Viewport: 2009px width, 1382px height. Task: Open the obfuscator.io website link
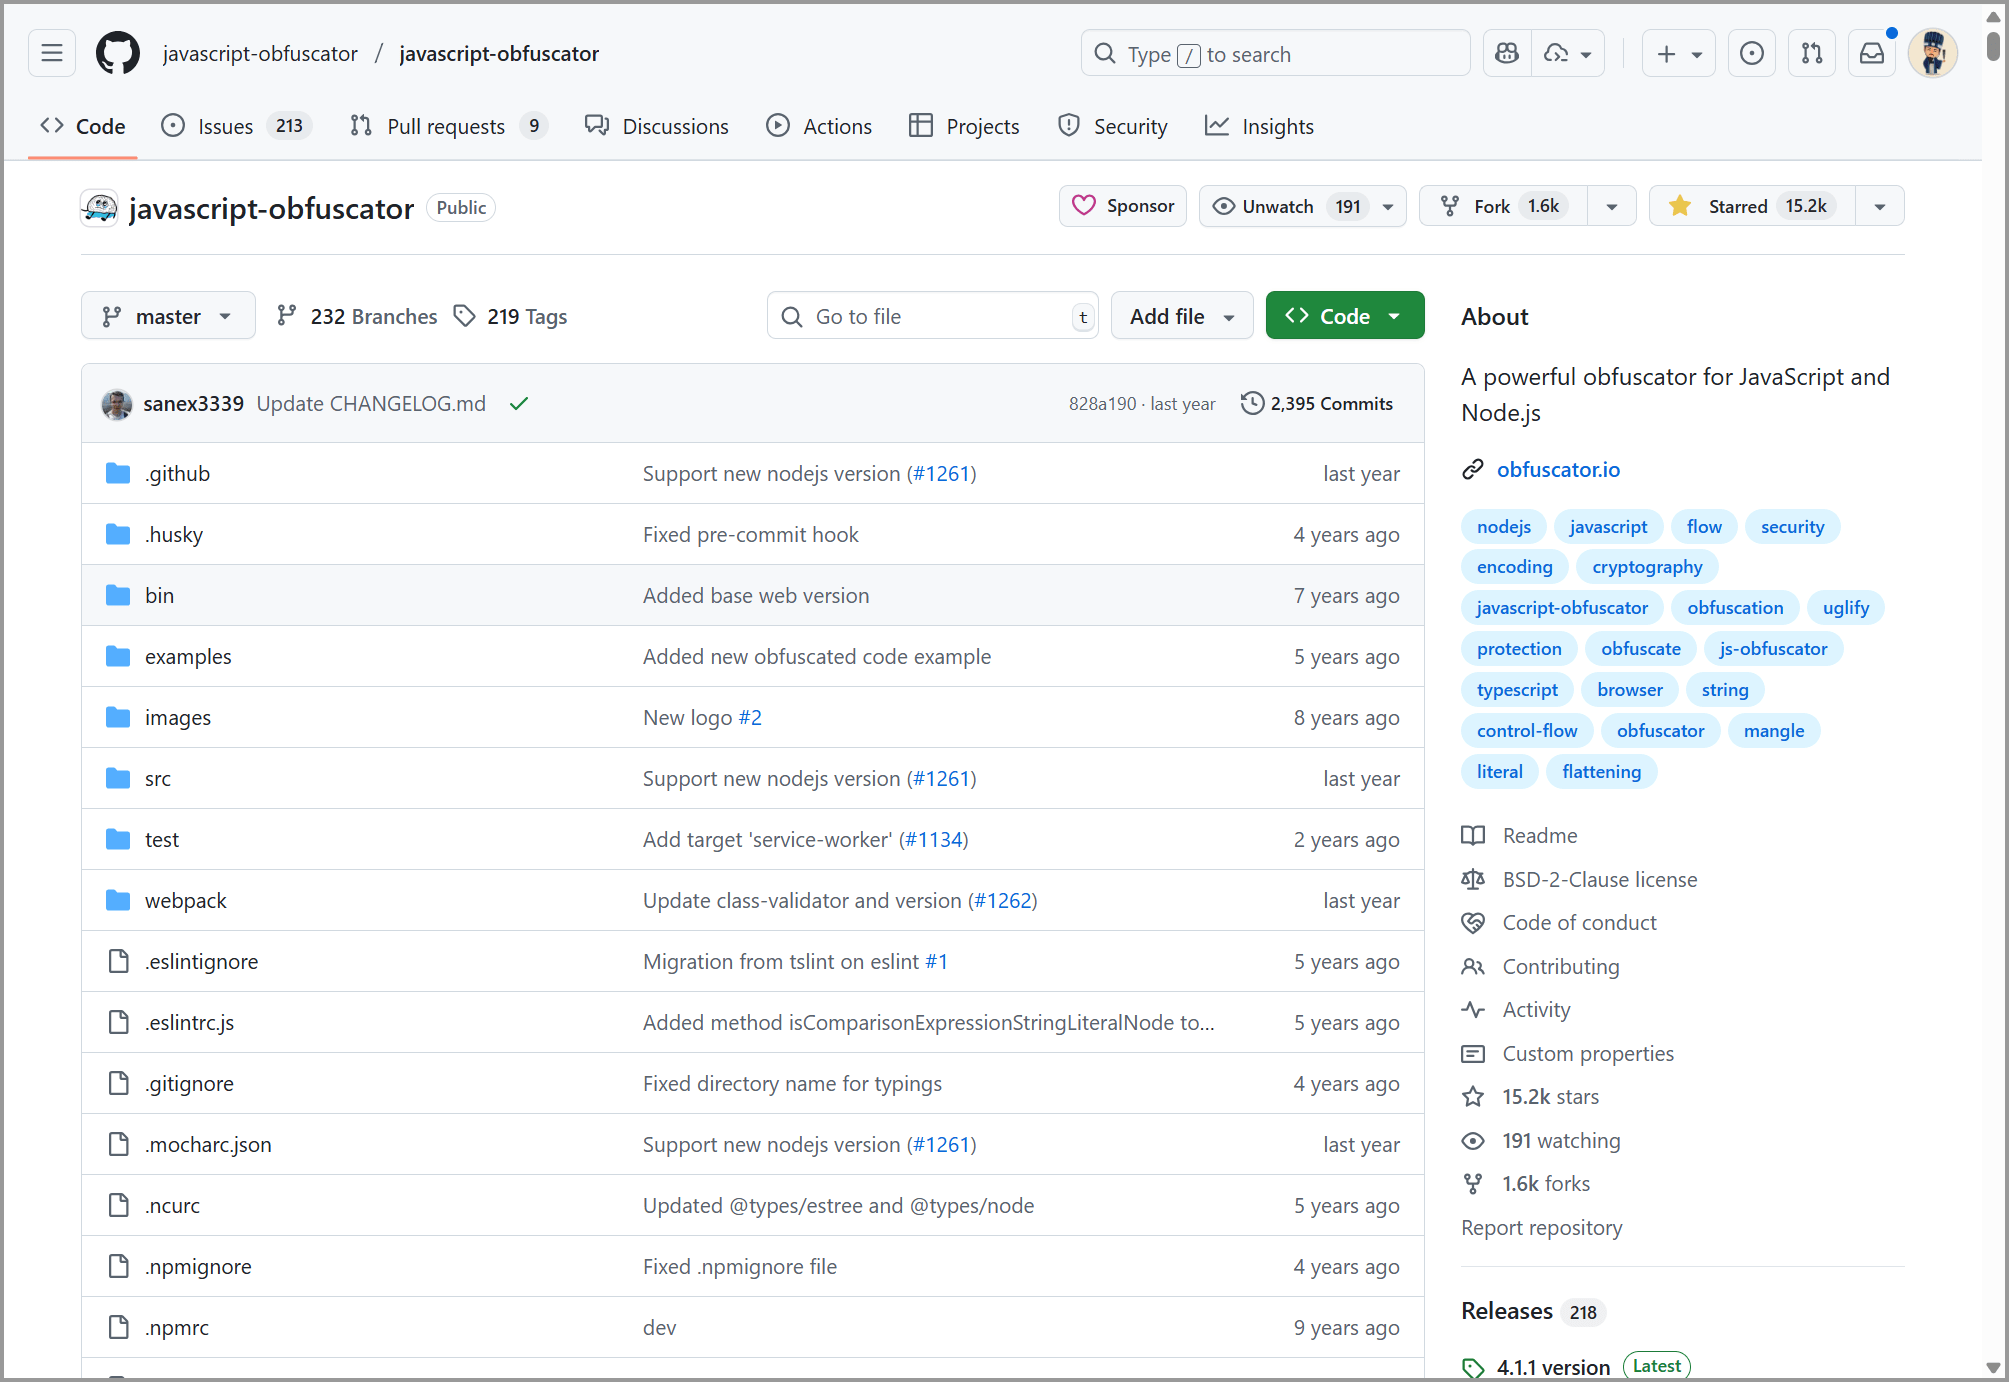tap(1558, 469)
